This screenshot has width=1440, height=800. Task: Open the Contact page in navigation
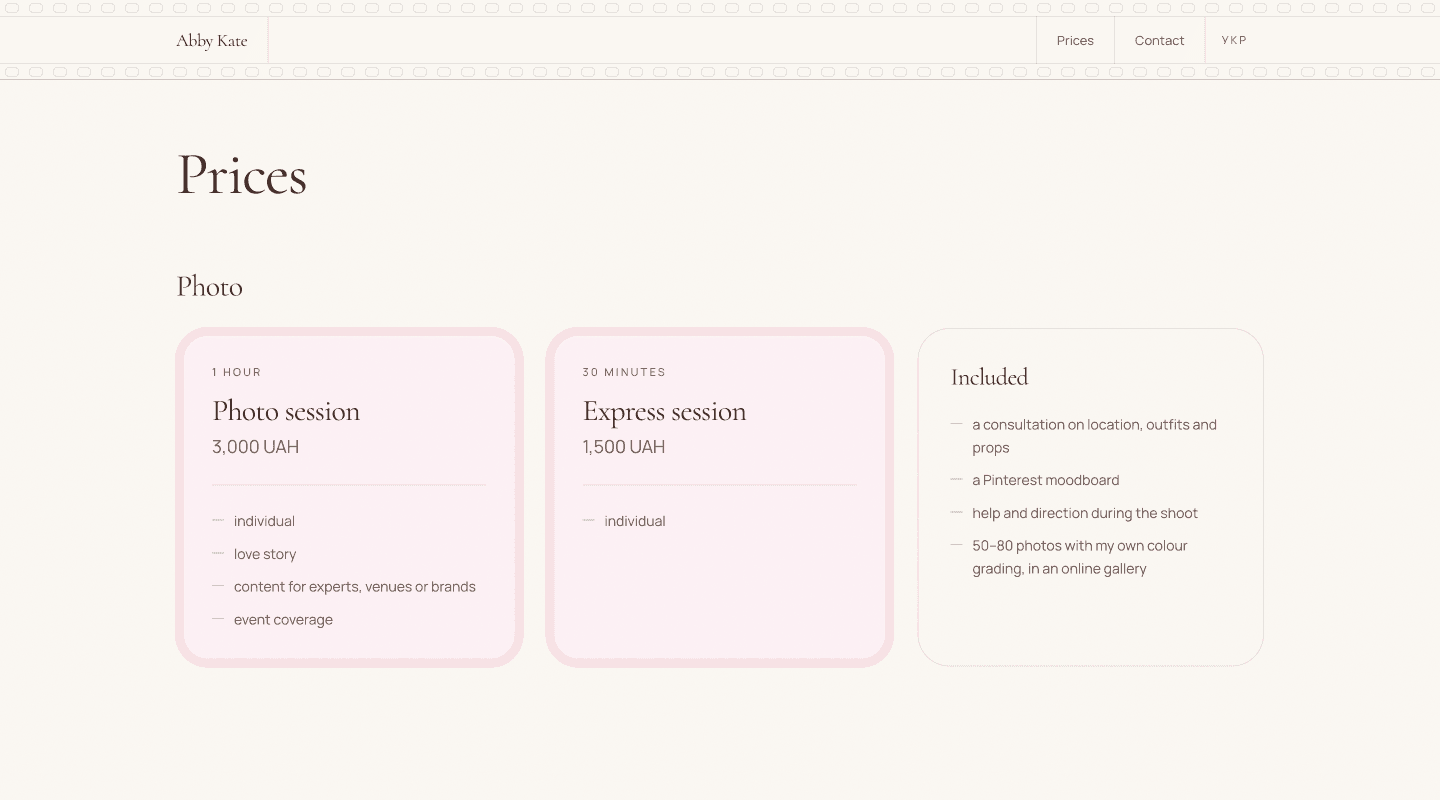click(x=1159, y=40)
